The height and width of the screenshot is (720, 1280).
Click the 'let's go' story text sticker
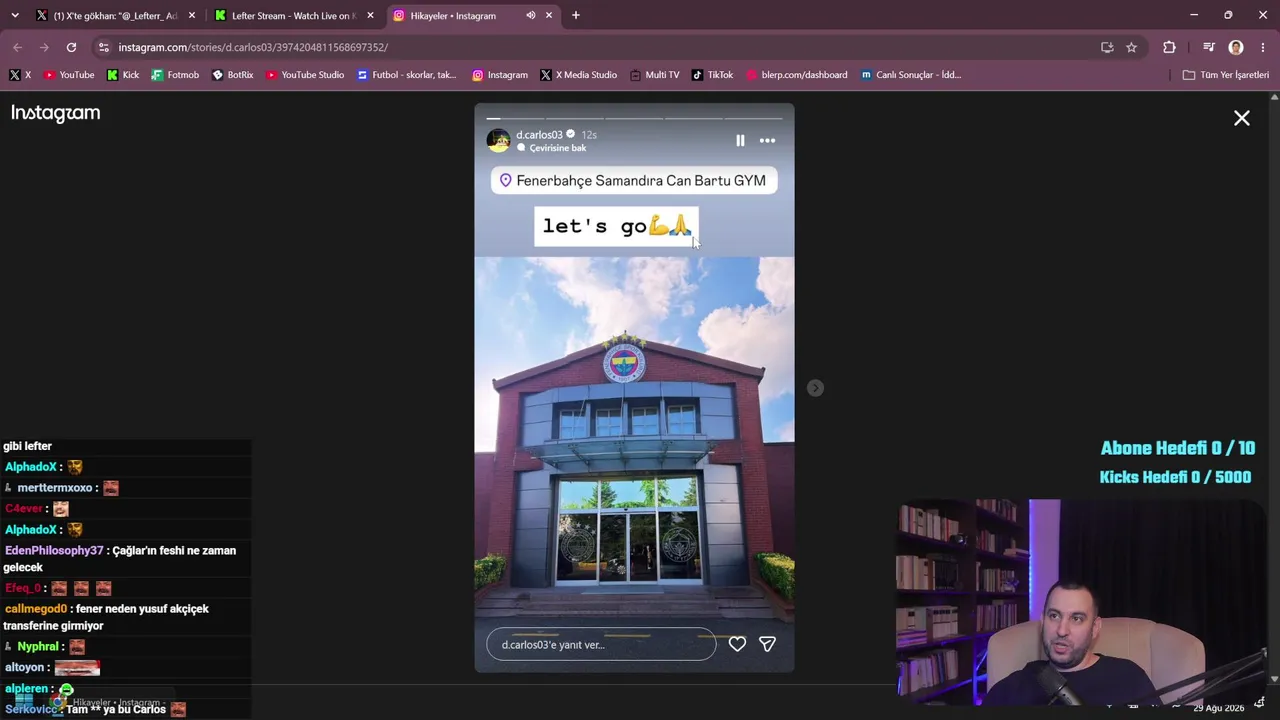pyautogui.click(x=616, y=226)
